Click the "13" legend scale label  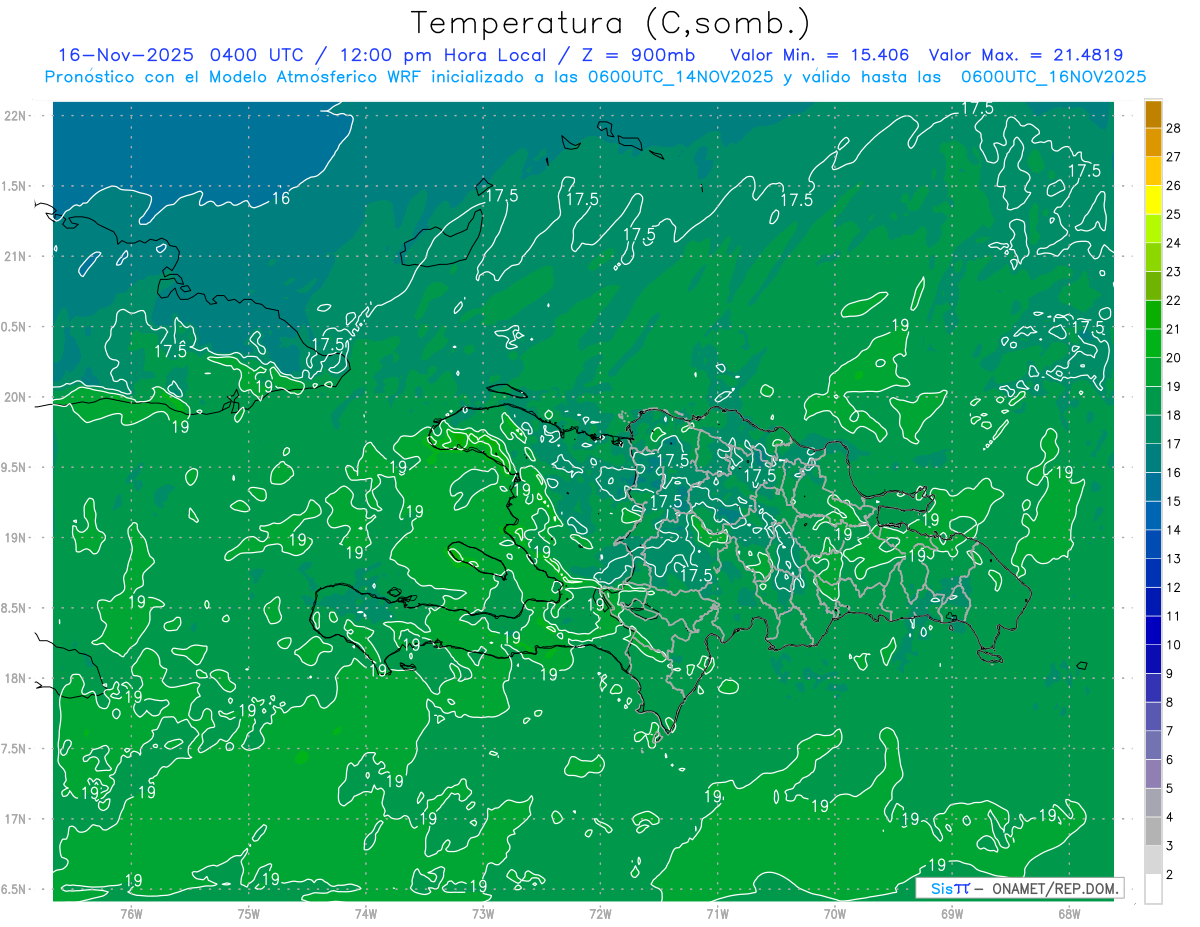[1174, 558]
